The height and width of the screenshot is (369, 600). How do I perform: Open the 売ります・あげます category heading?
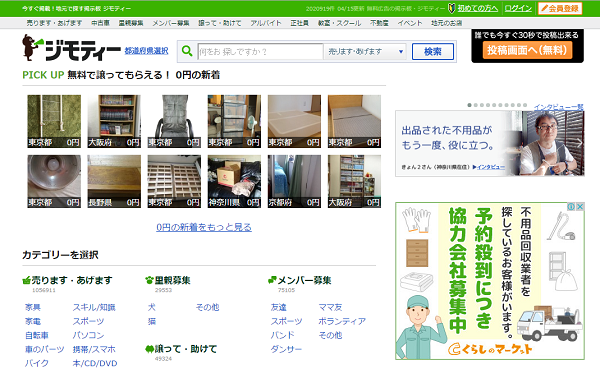[72, 281]
